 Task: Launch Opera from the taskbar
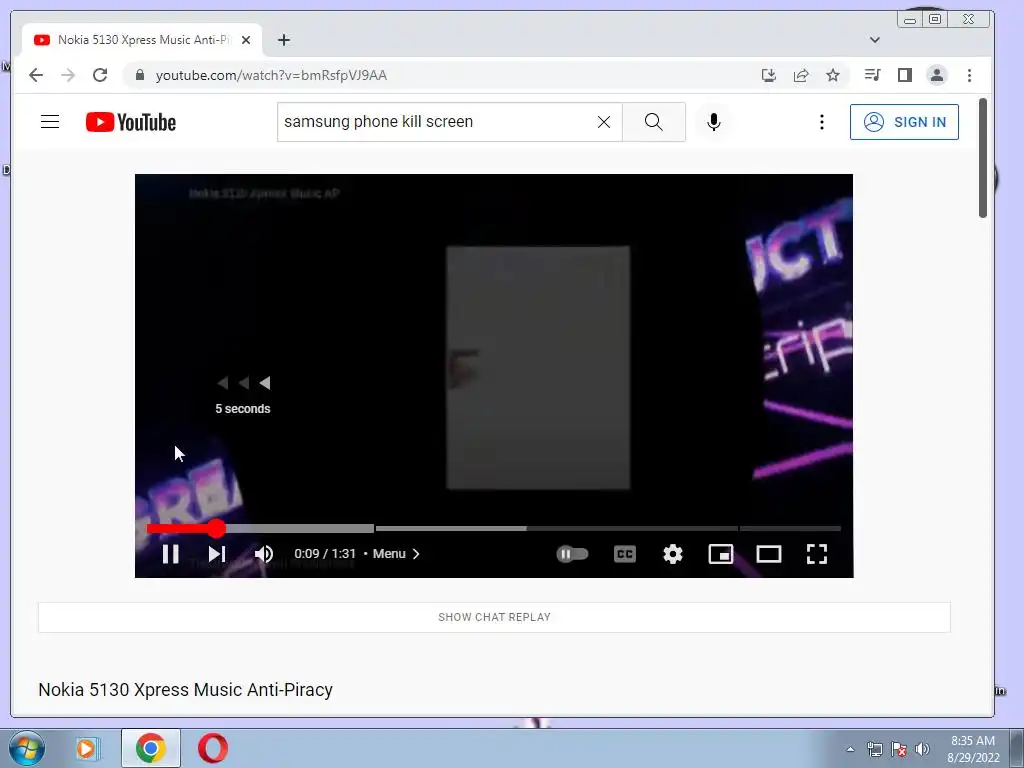(213, 748)
